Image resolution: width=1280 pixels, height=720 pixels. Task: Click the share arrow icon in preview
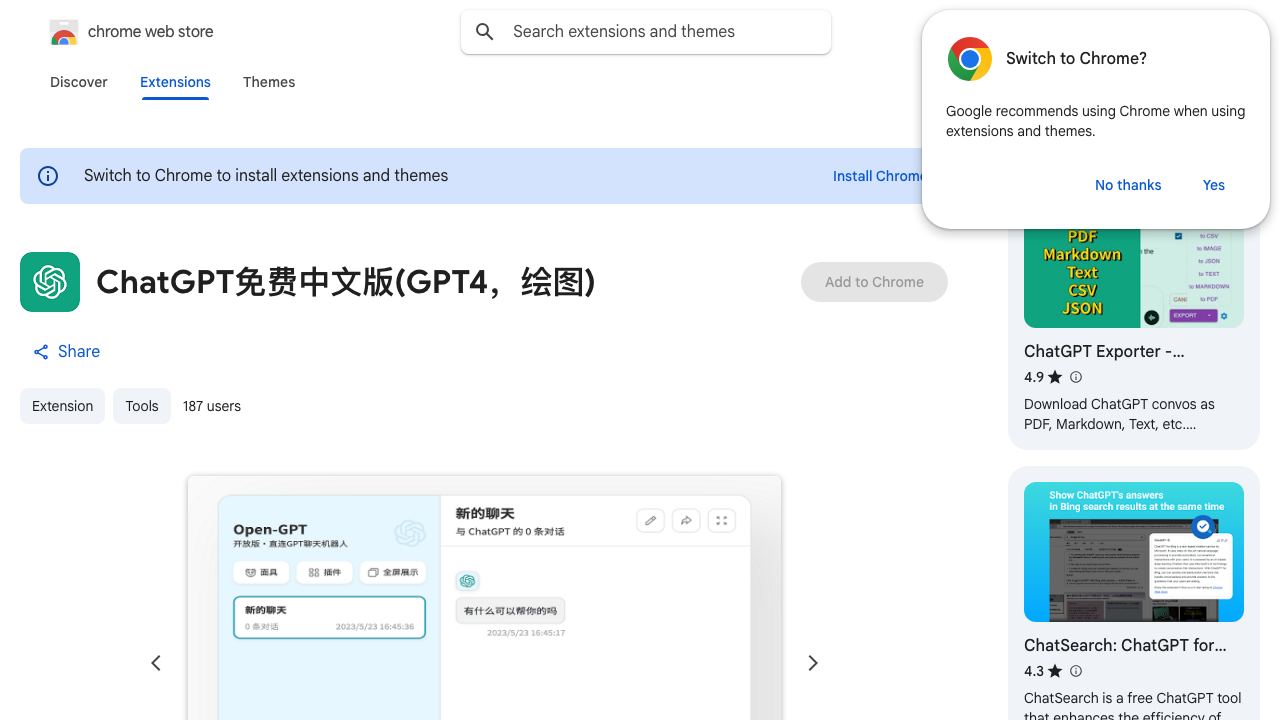click(x=686, y=520)
